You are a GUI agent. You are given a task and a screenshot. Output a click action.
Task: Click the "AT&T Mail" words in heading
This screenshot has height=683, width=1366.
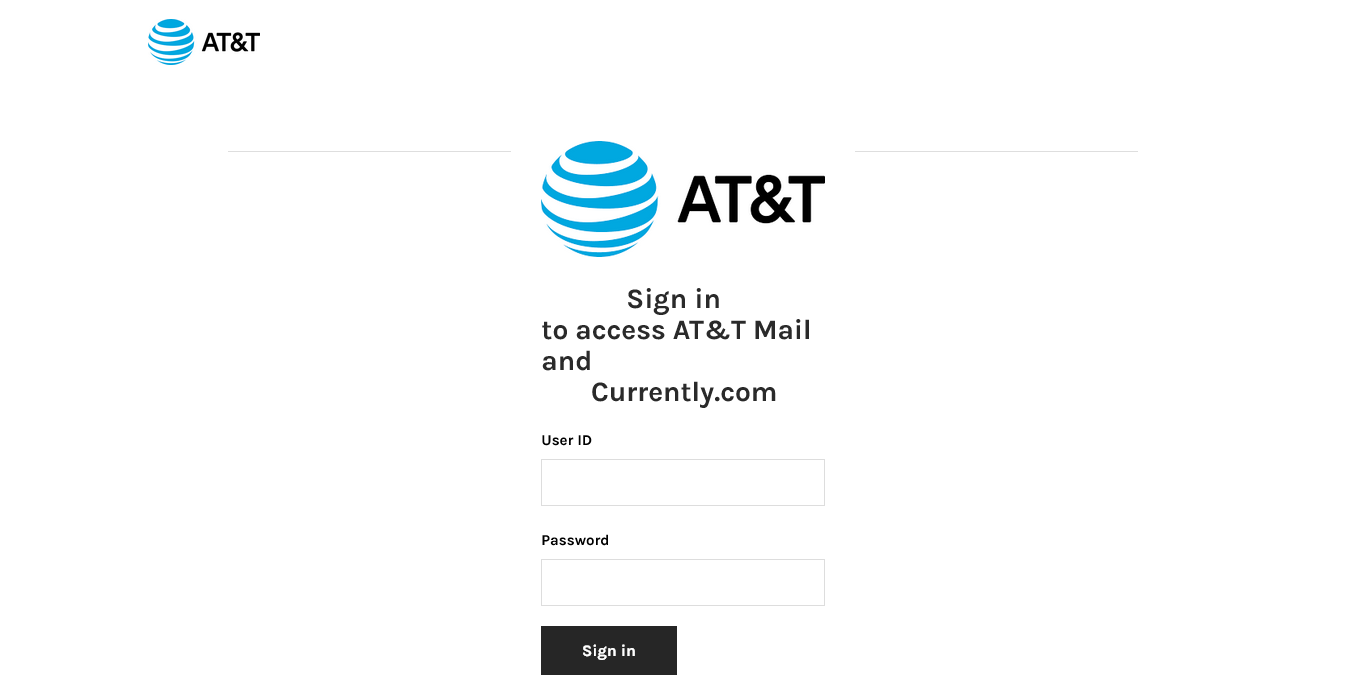pos(742,330)
